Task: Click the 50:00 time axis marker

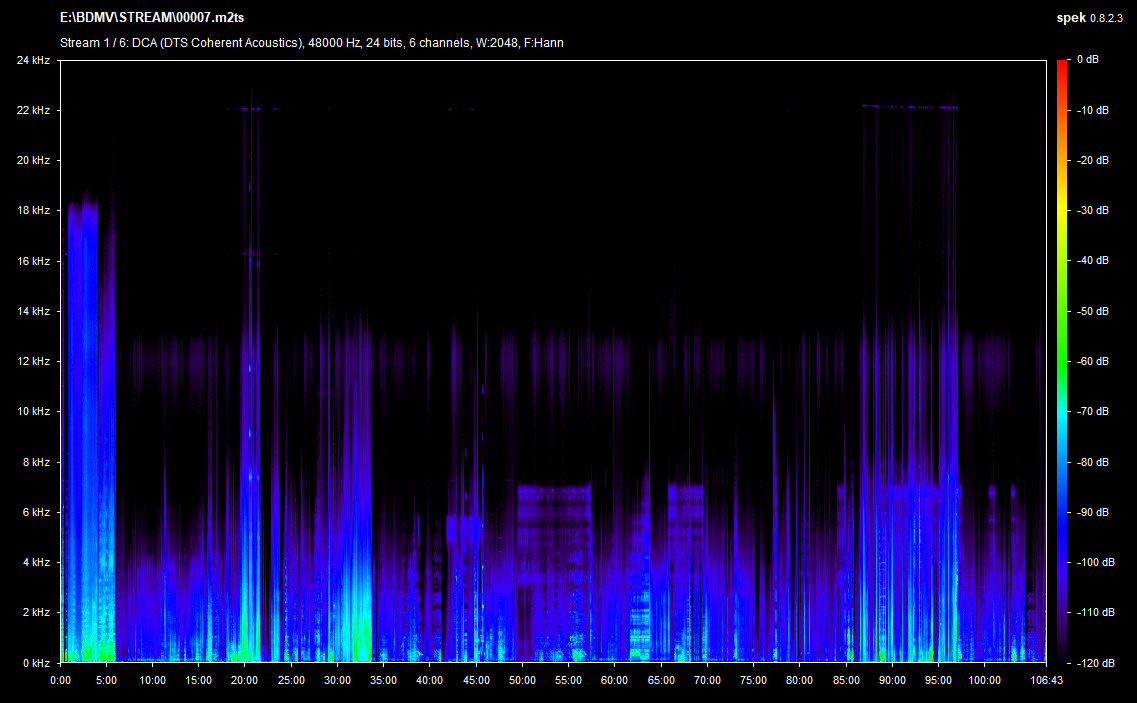Action: 522,680
